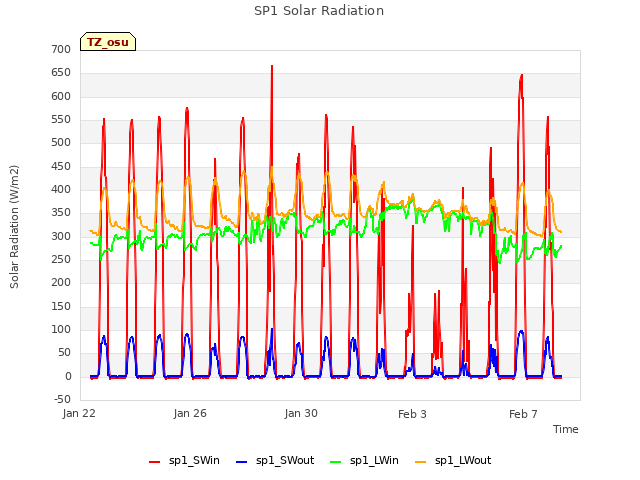Screen dimensions: 640x480
Task: Click the 200 y-axis tick label
Action: coord(61,282)
